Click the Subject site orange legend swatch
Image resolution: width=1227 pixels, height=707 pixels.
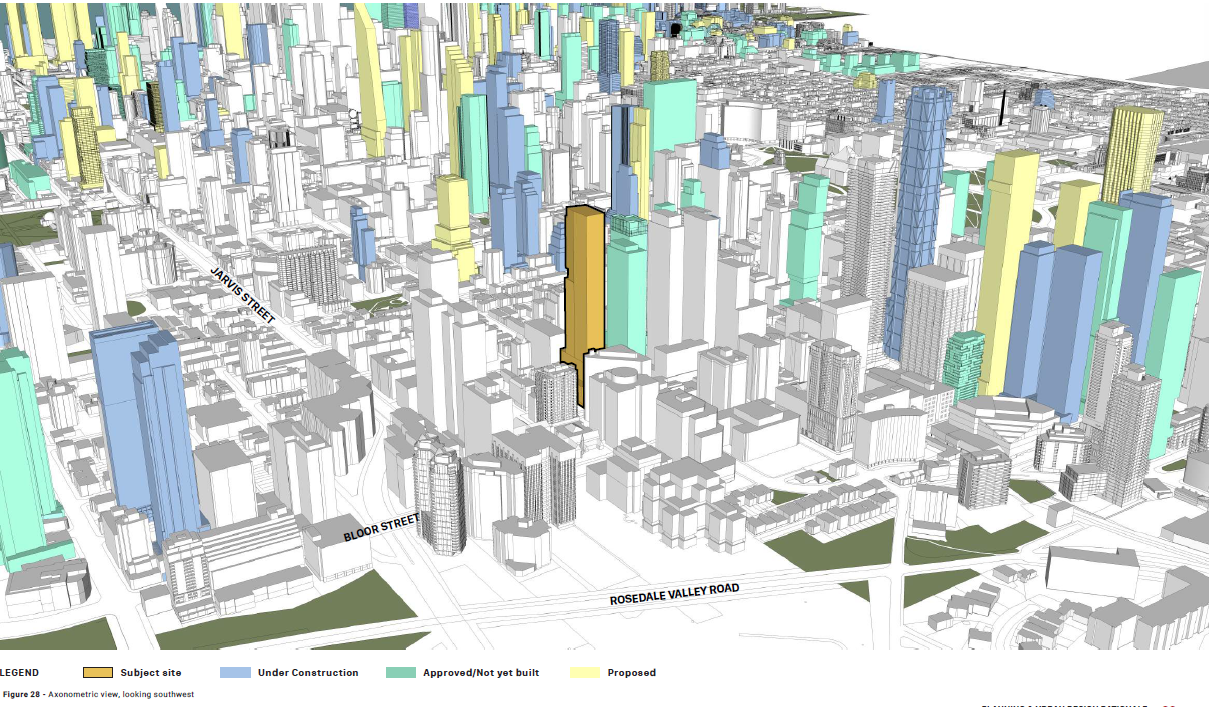coord(98,672)
